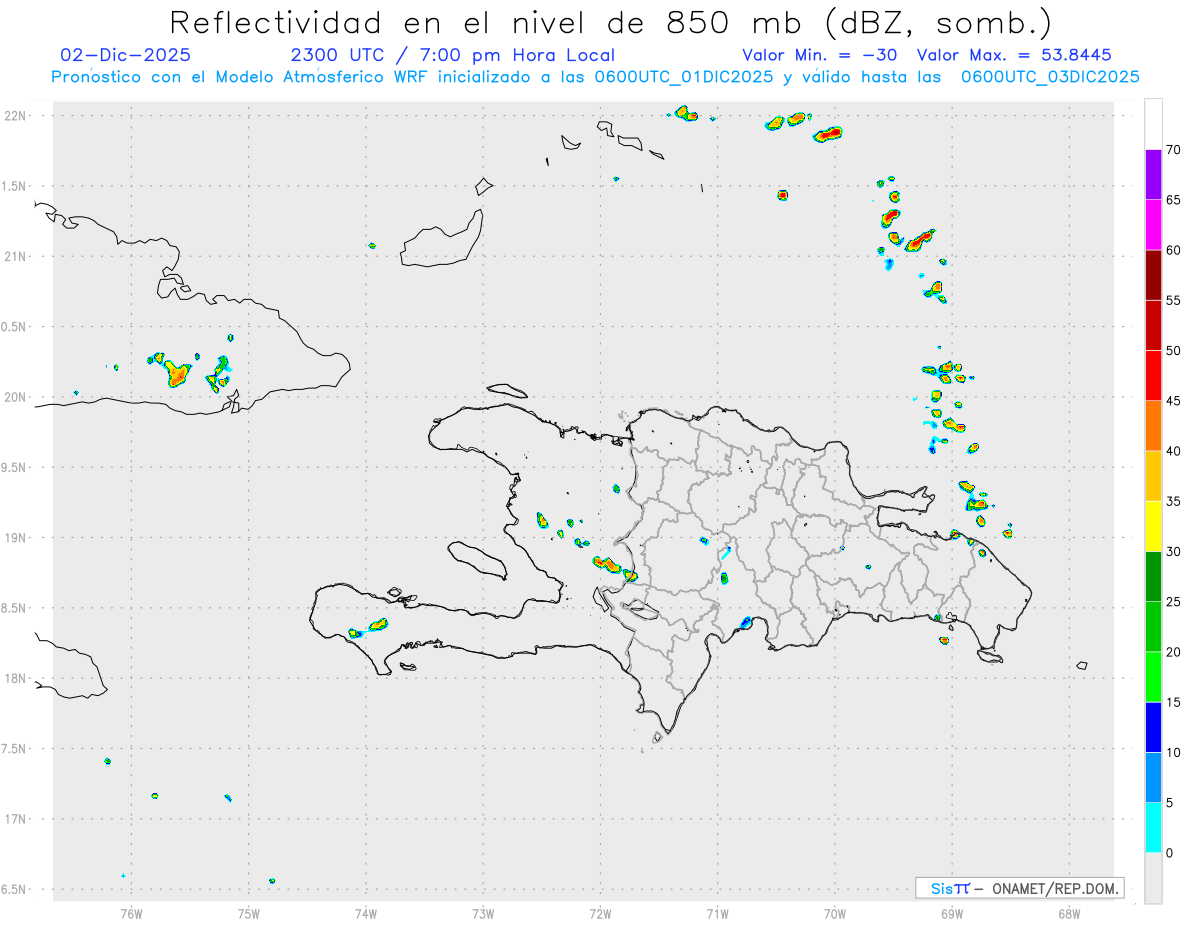
Task: Select the date text "02-Dic-2025"
Action: [125, 56]
